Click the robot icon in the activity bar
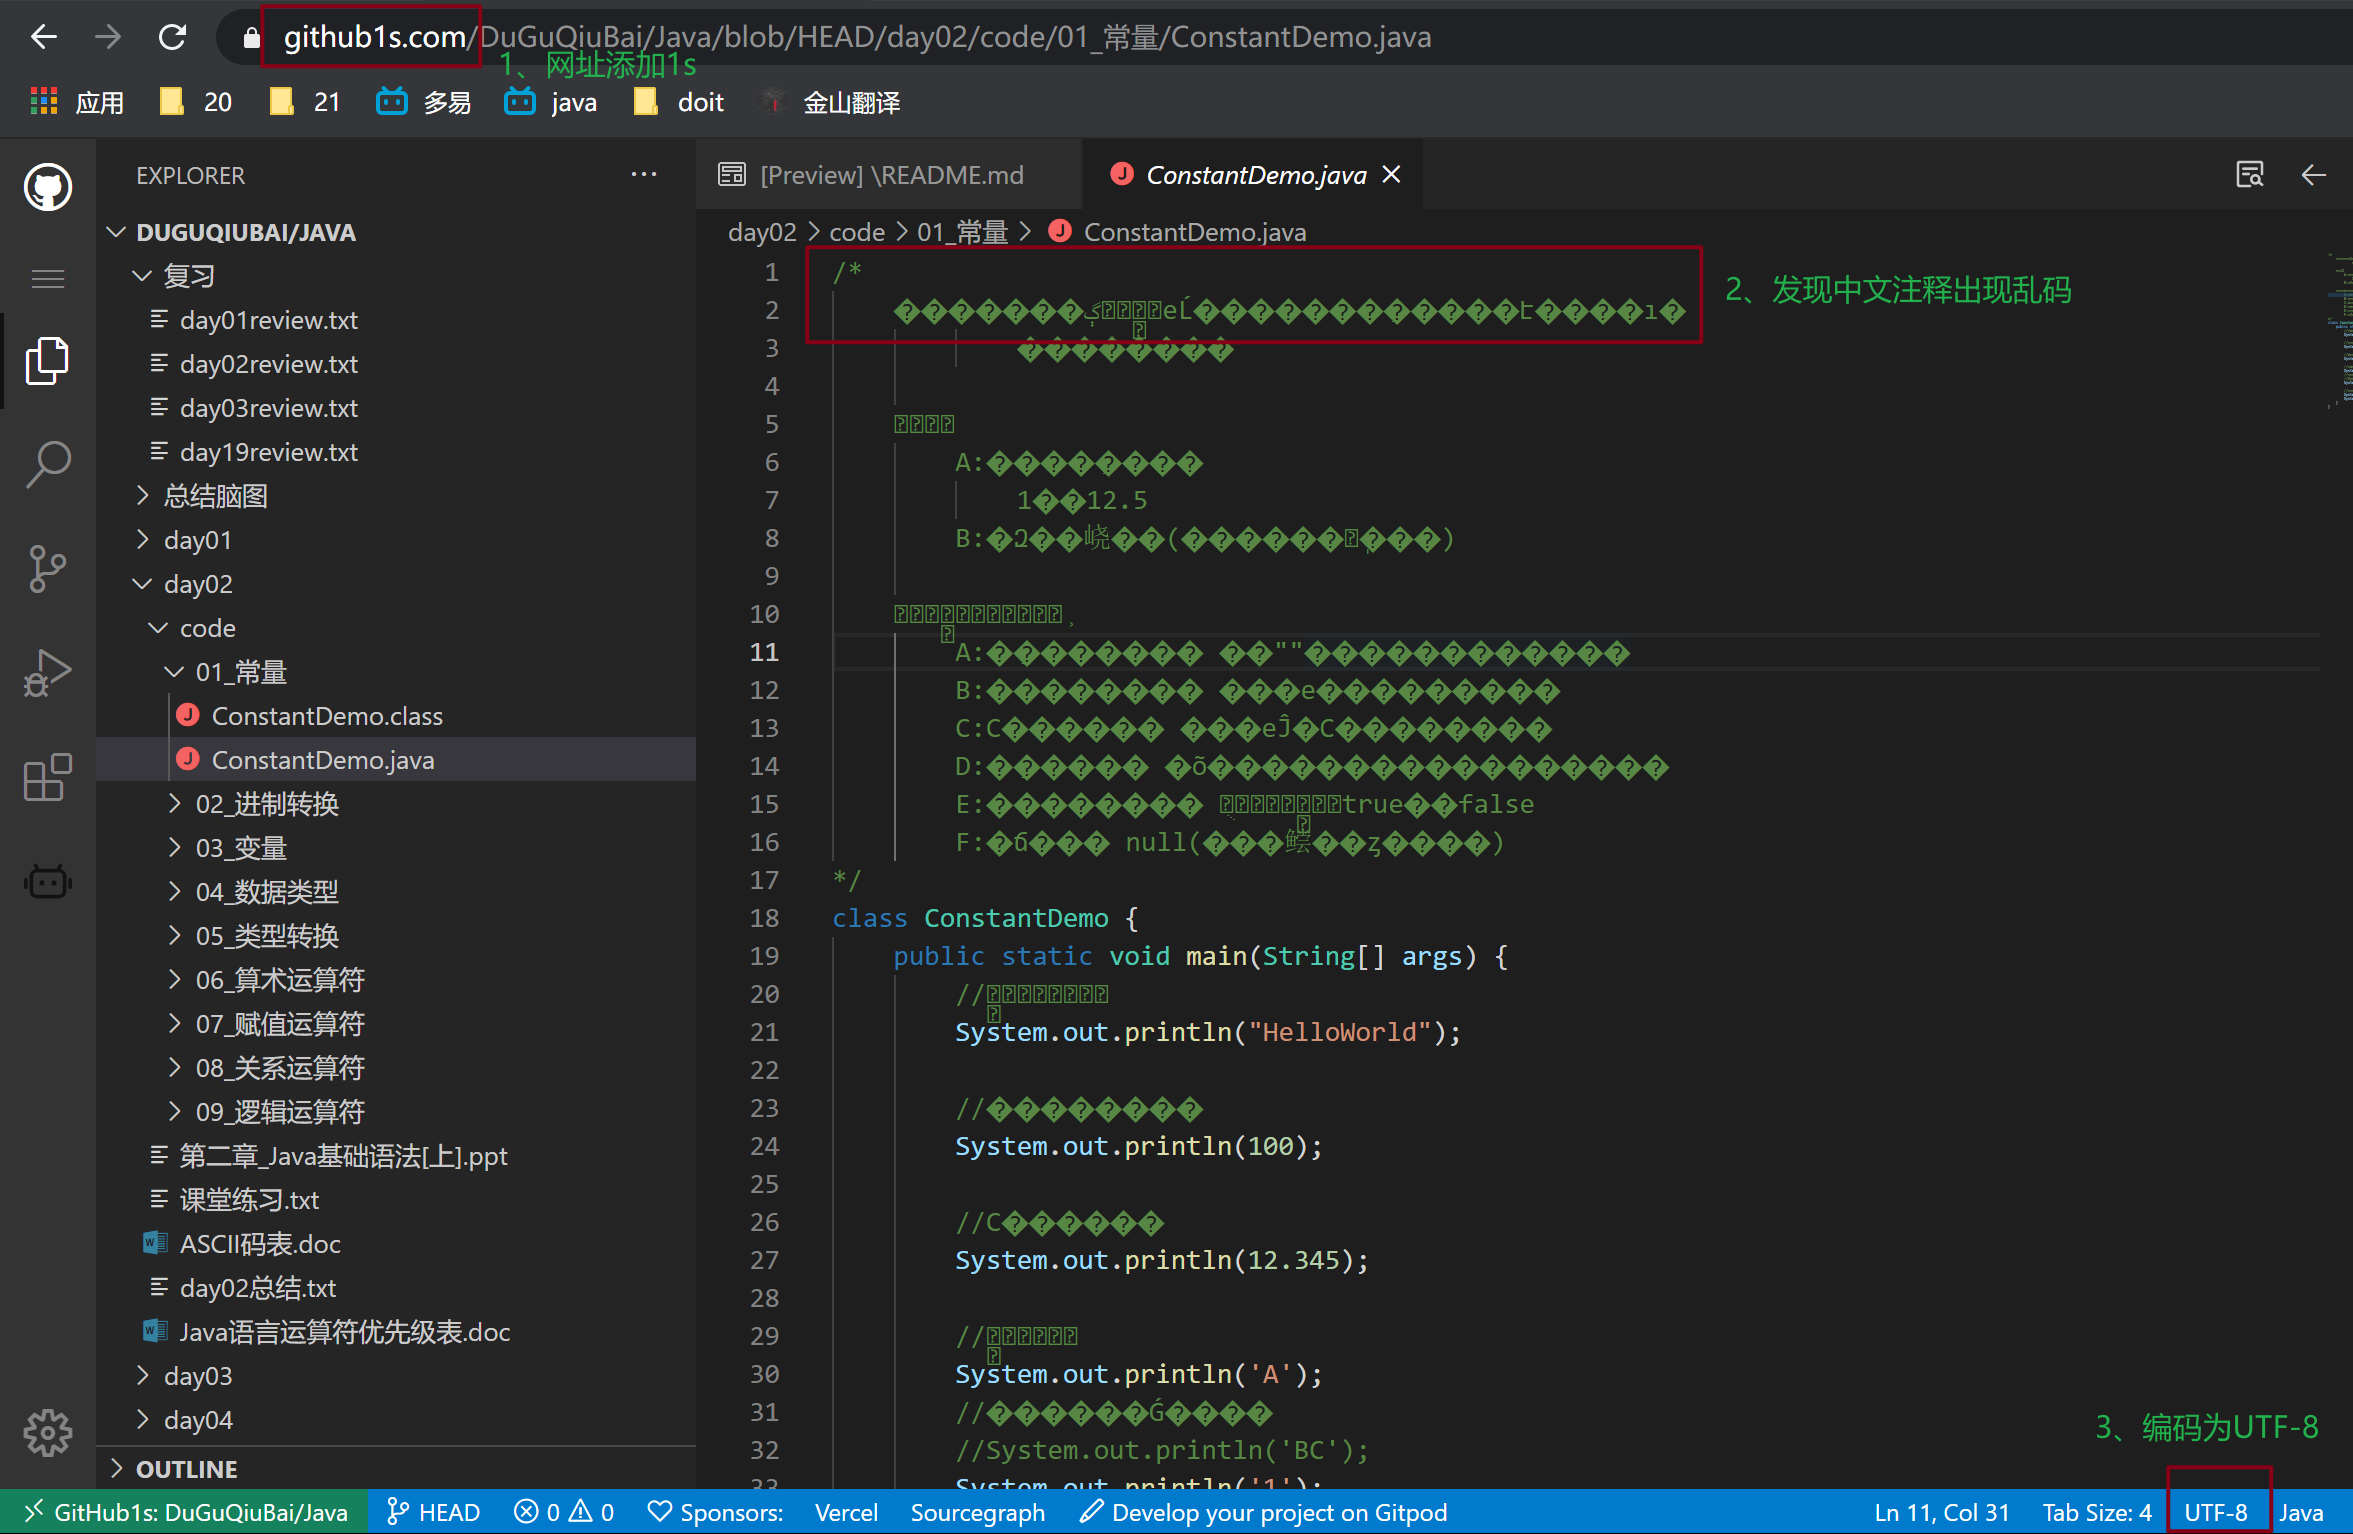 47,881
